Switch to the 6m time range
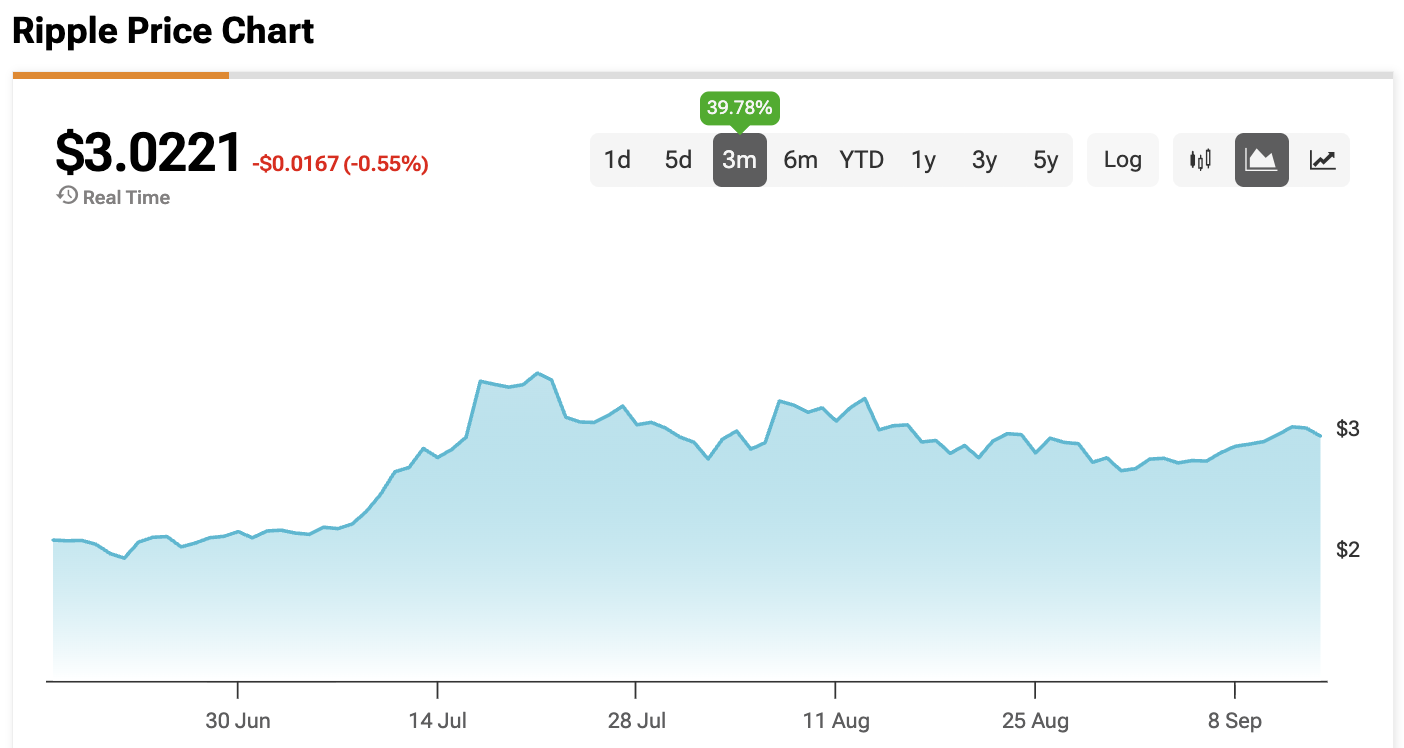The image size is (1404, 748). pyautogui.click(x=800, y=160)
